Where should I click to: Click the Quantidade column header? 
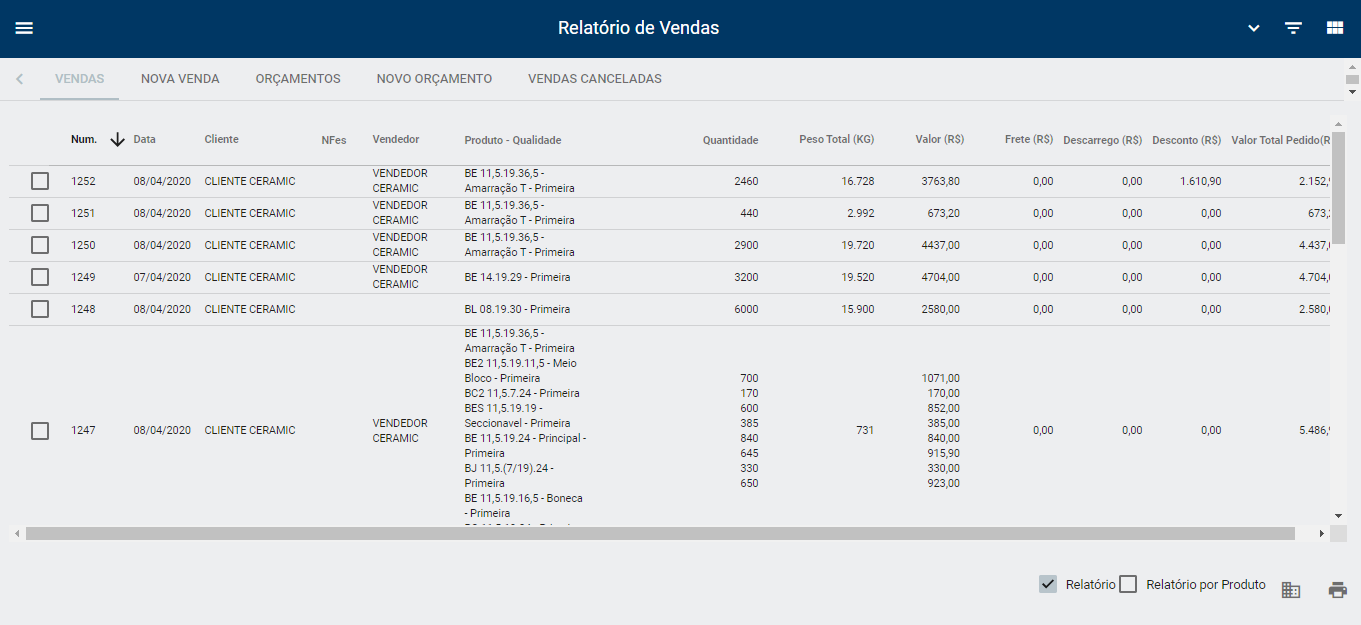click(730, 141)
